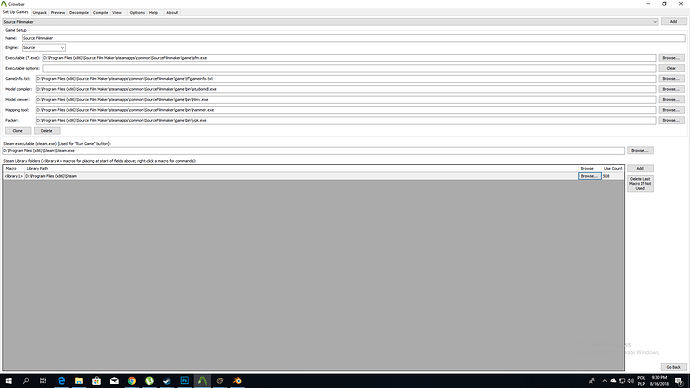The image size is (690, 388).
Task: Open Task View on the taskbar
Action: pyautogui.click(x=43, y=381)
